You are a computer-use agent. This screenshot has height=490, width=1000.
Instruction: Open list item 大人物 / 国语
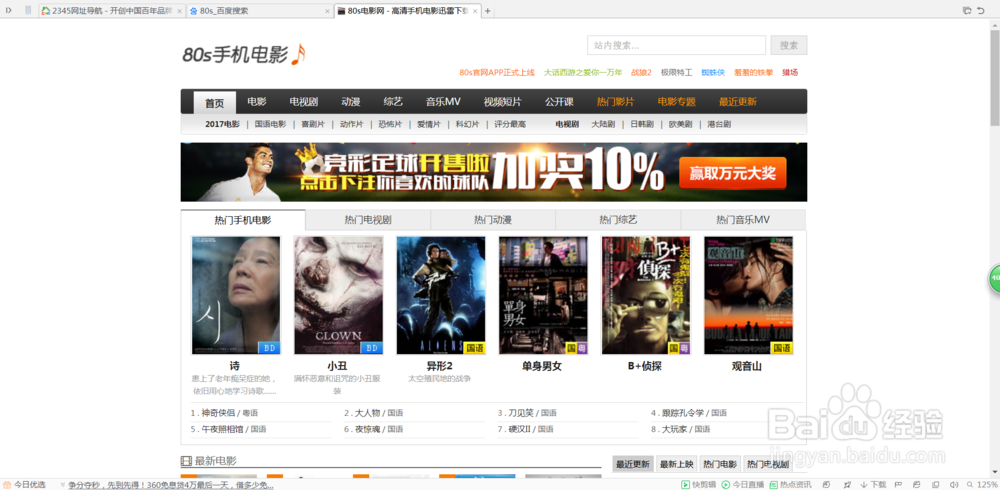click(x=379, y=413)
